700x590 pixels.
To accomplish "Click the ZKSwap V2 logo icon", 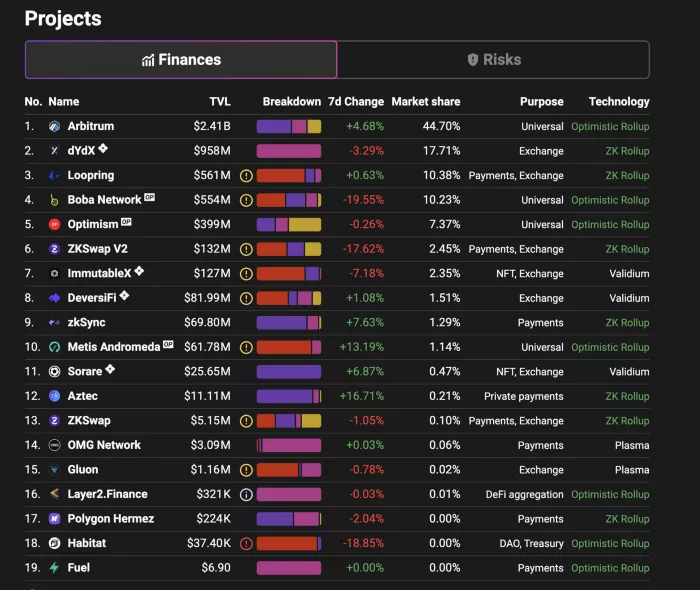I will [54, 249].
